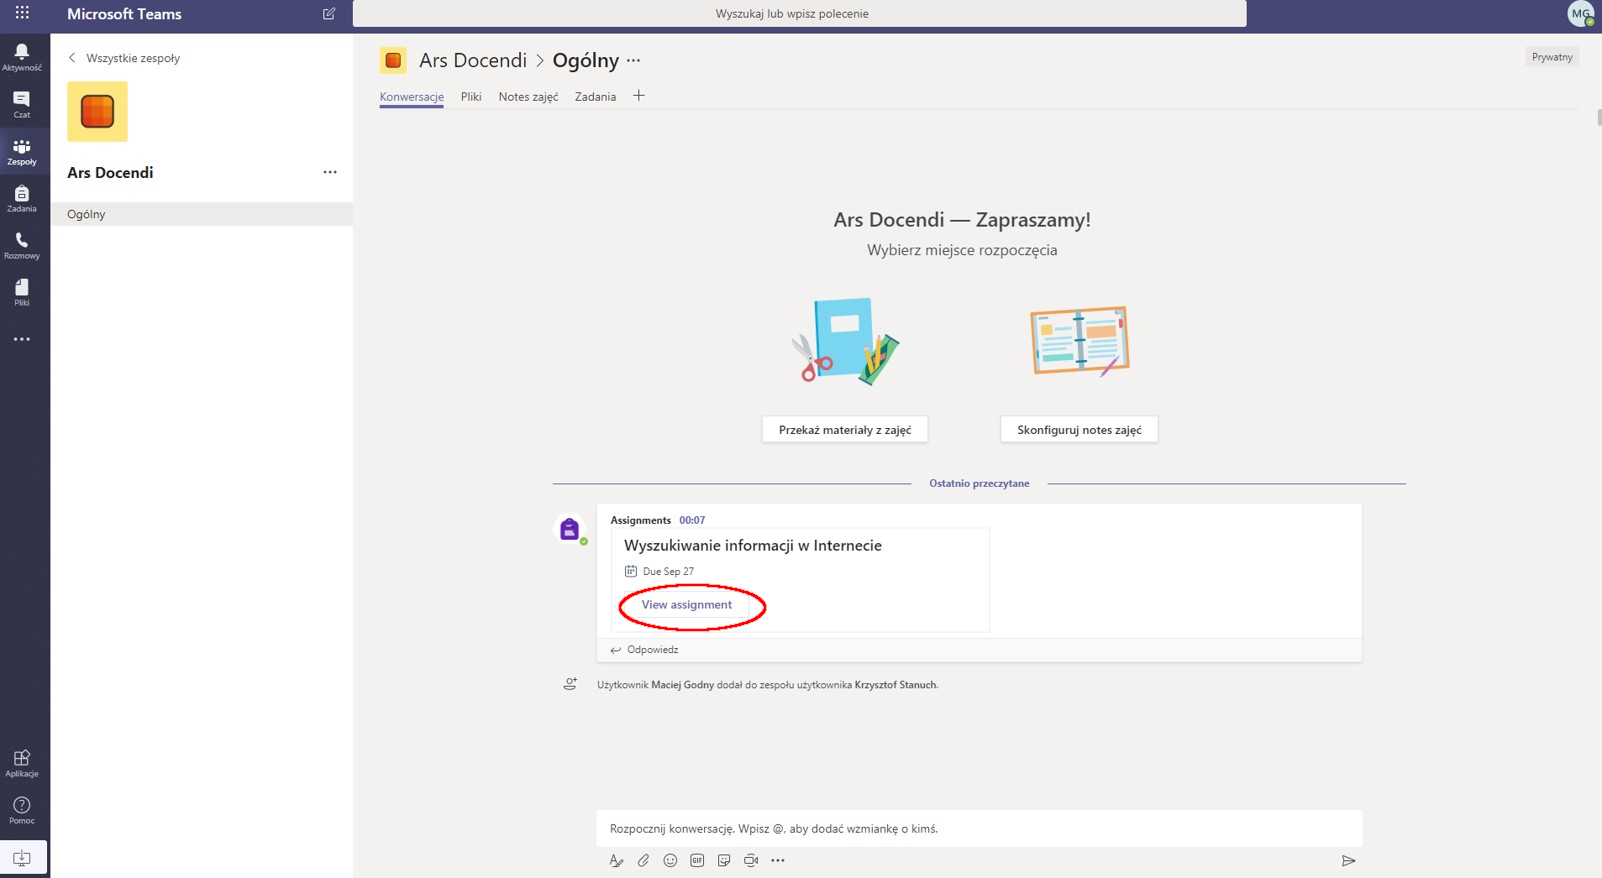Show more apps ellipsis in left rail
Screen dimensions: 1602x878
point(22,340)
